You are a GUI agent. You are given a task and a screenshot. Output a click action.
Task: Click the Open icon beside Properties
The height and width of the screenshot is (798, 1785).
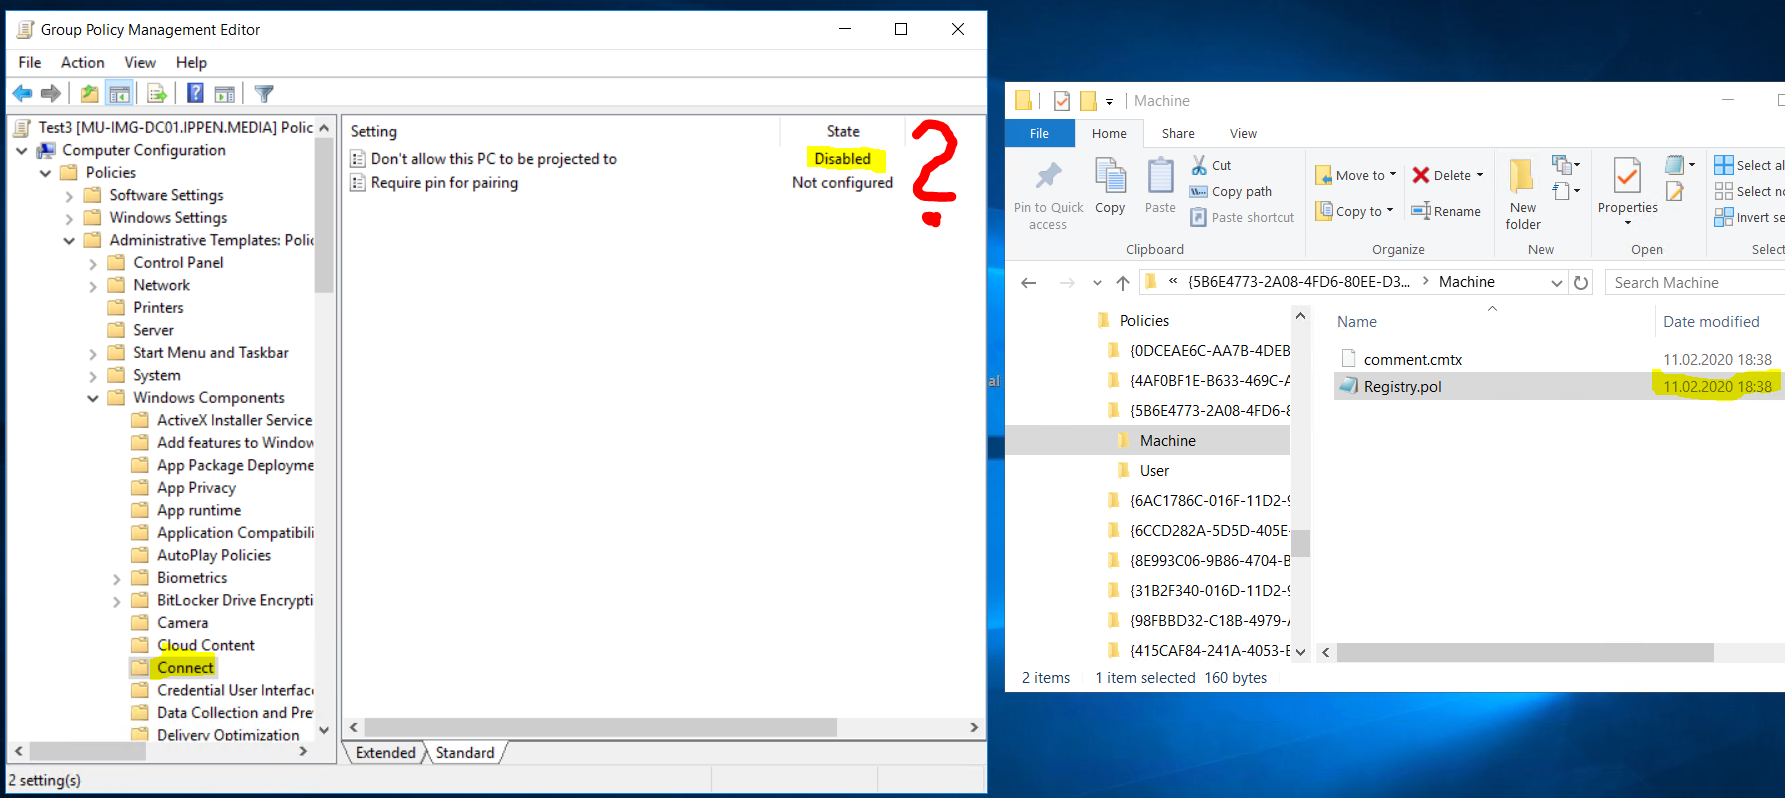1675,164
